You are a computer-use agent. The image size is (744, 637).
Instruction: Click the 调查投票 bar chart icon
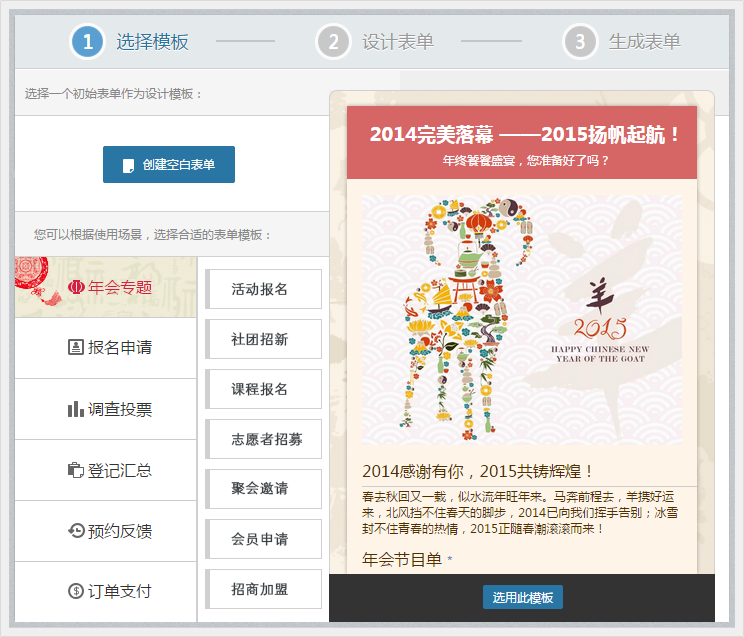(x=75, y=409)
